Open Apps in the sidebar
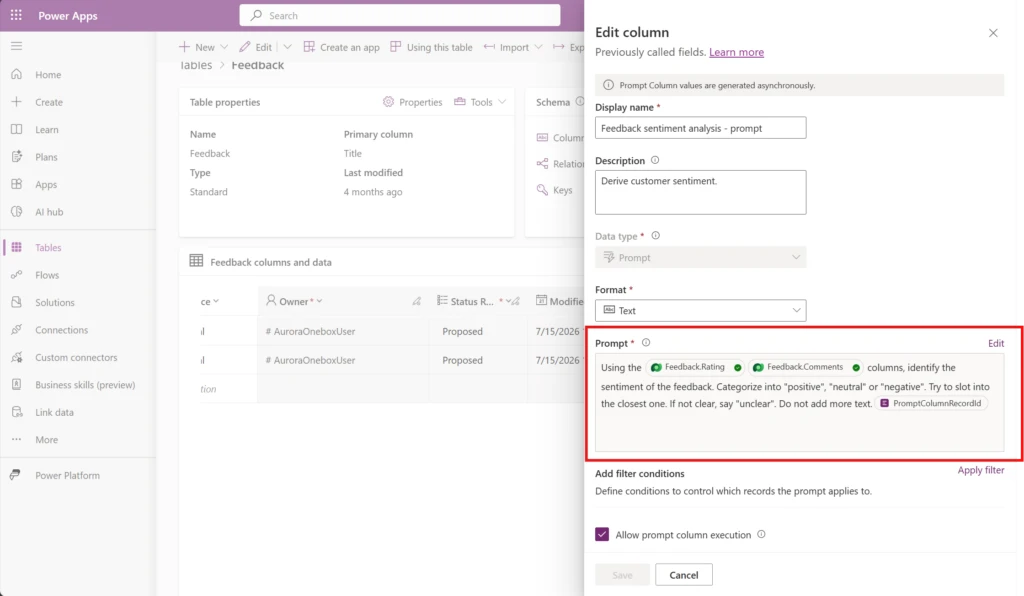 pos(46,184)
